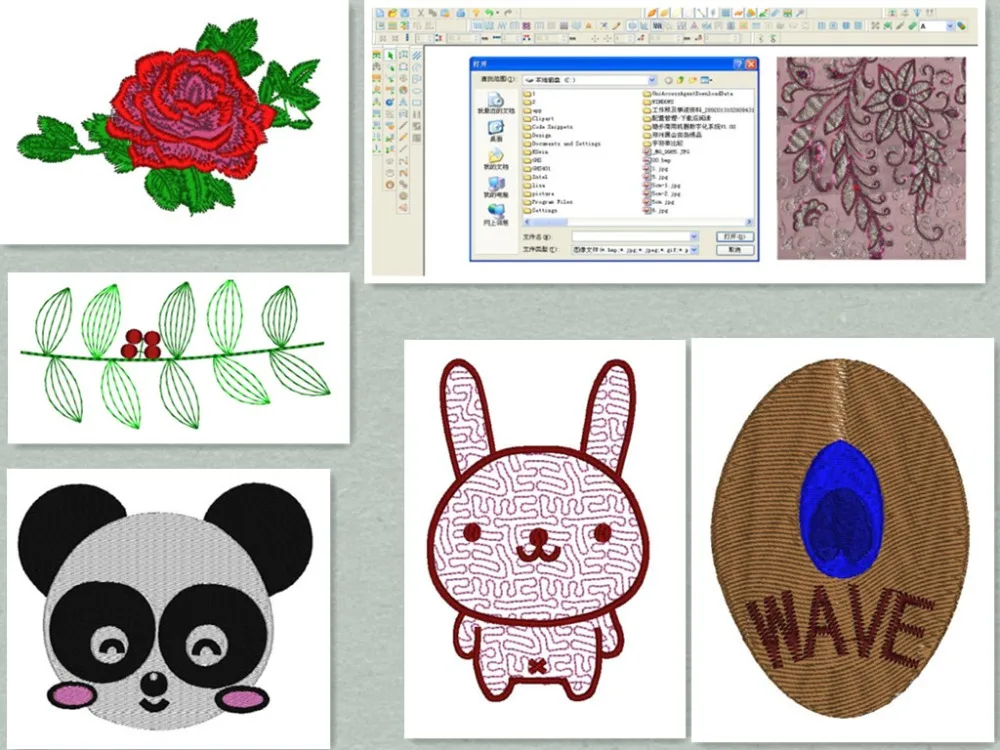Click the Paste clipboard icon
This screenshot has height=750, width=1000.
(x=445, y=13)
